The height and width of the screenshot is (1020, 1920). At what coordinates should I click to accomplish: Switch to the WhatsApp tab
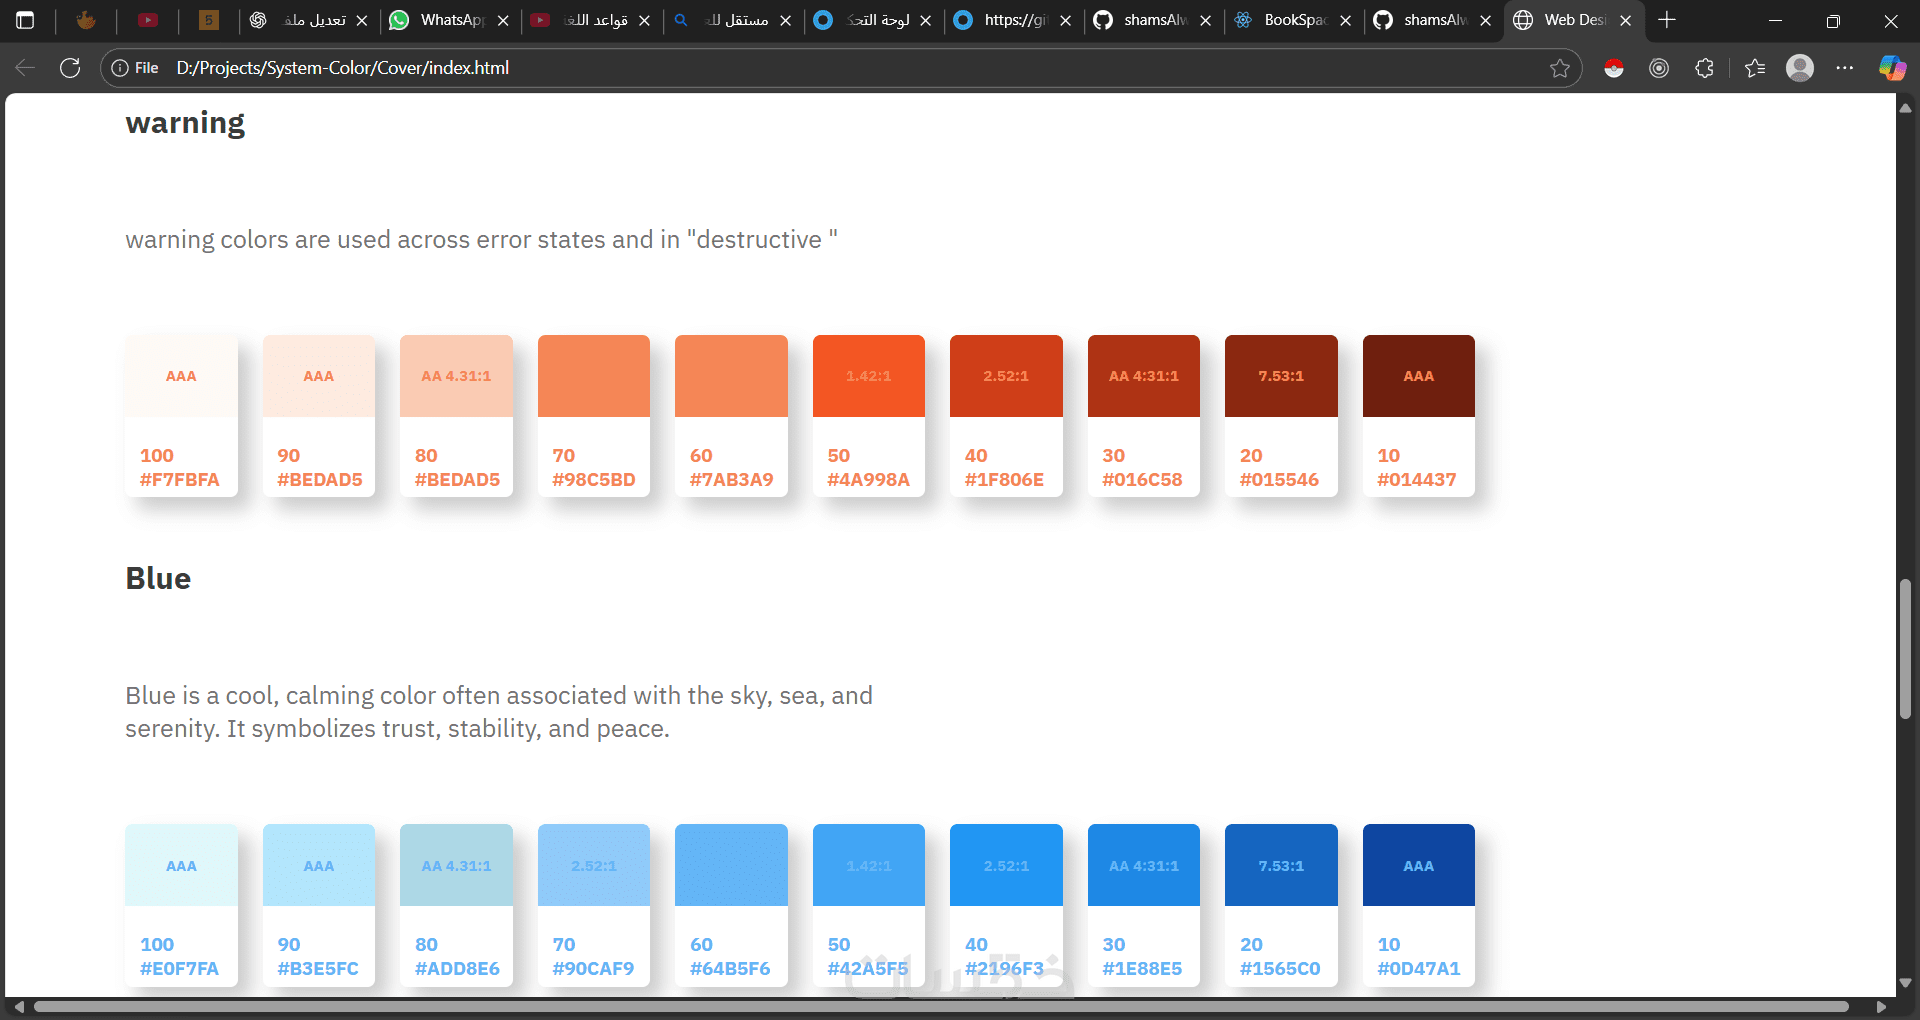pyautogui.click(x=438, y=20)
